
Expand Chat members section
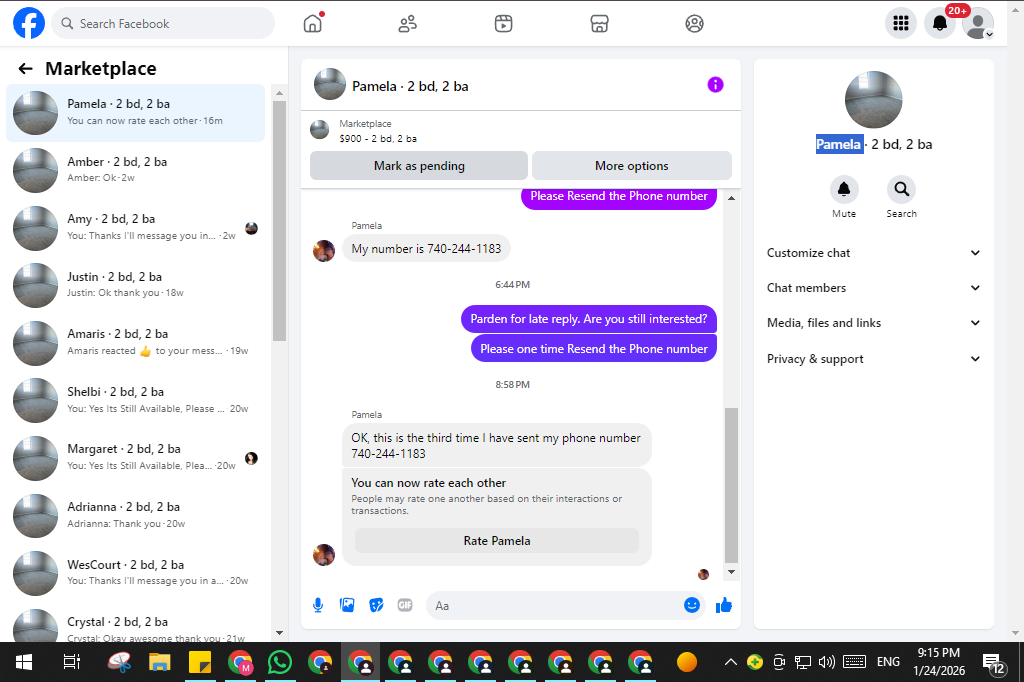click(873, 288)
